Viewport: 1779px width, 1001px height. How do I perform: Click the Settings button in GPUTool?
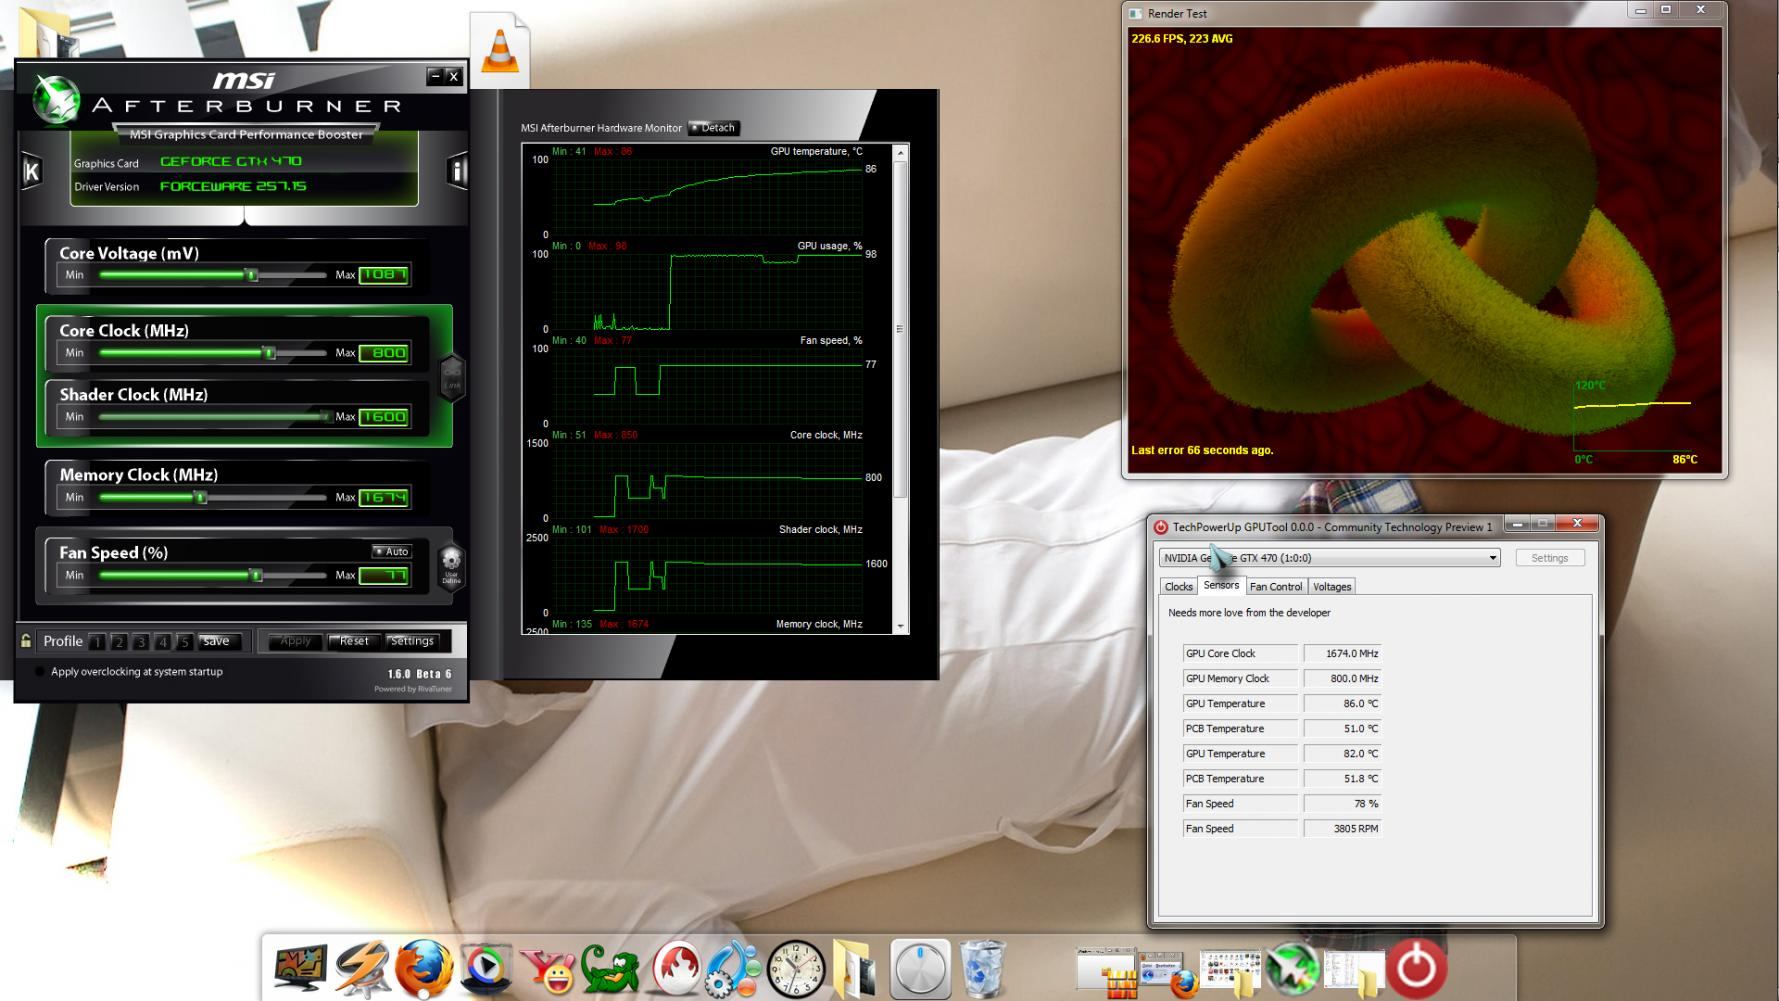pos(1550,558)
